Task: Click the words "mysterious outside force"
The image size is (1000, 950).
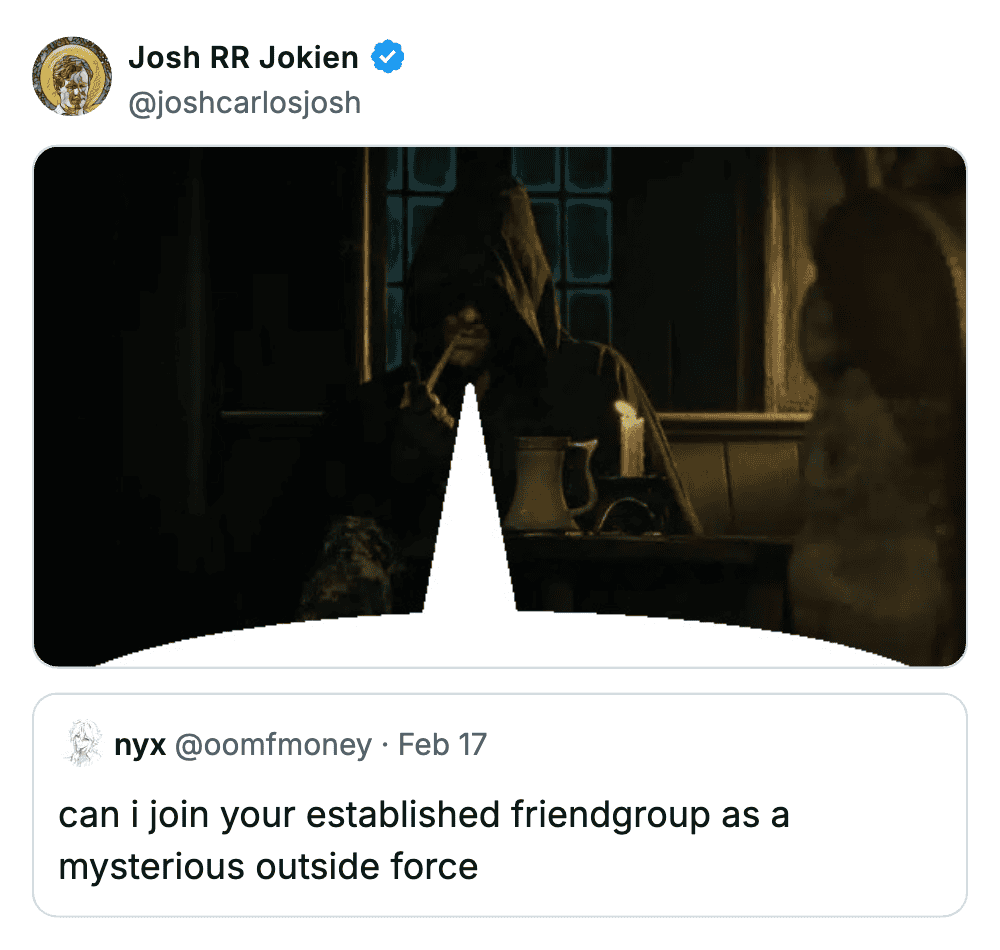Action: pyautogui.click(x=268, y=866)
